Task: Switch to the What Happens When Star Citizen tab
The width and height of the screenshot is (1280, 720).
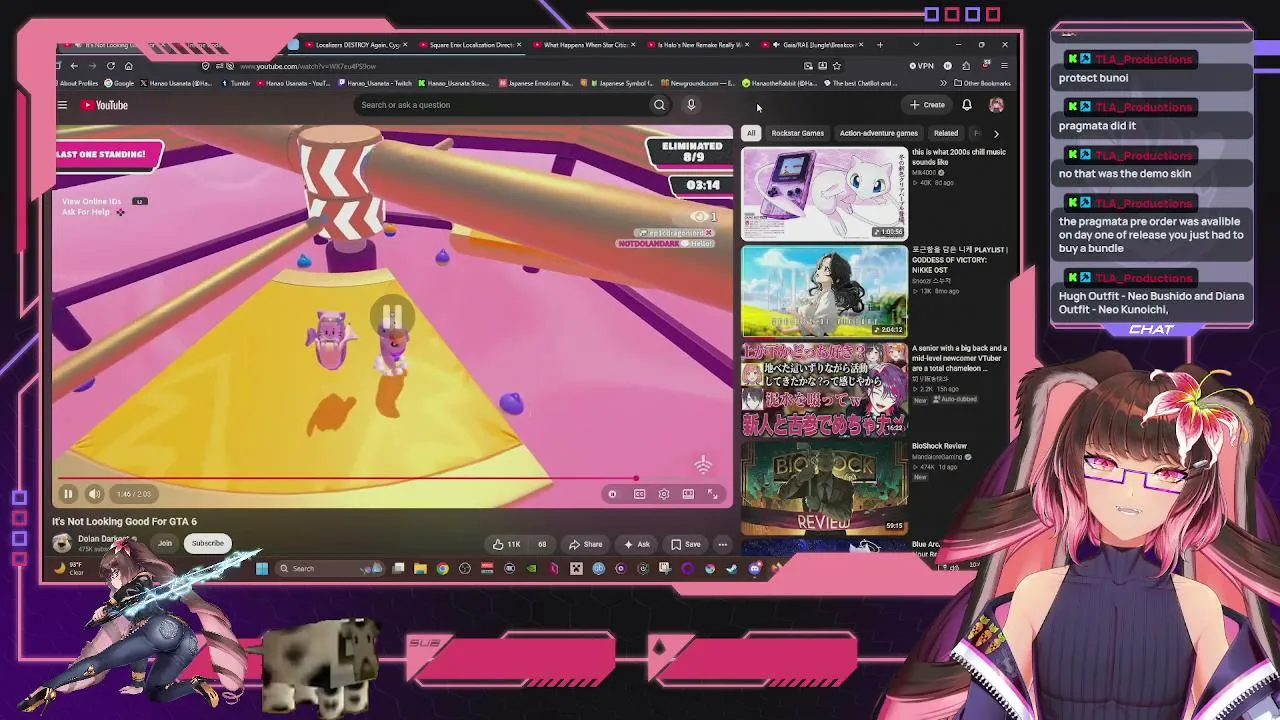Action: pos(582,45)
